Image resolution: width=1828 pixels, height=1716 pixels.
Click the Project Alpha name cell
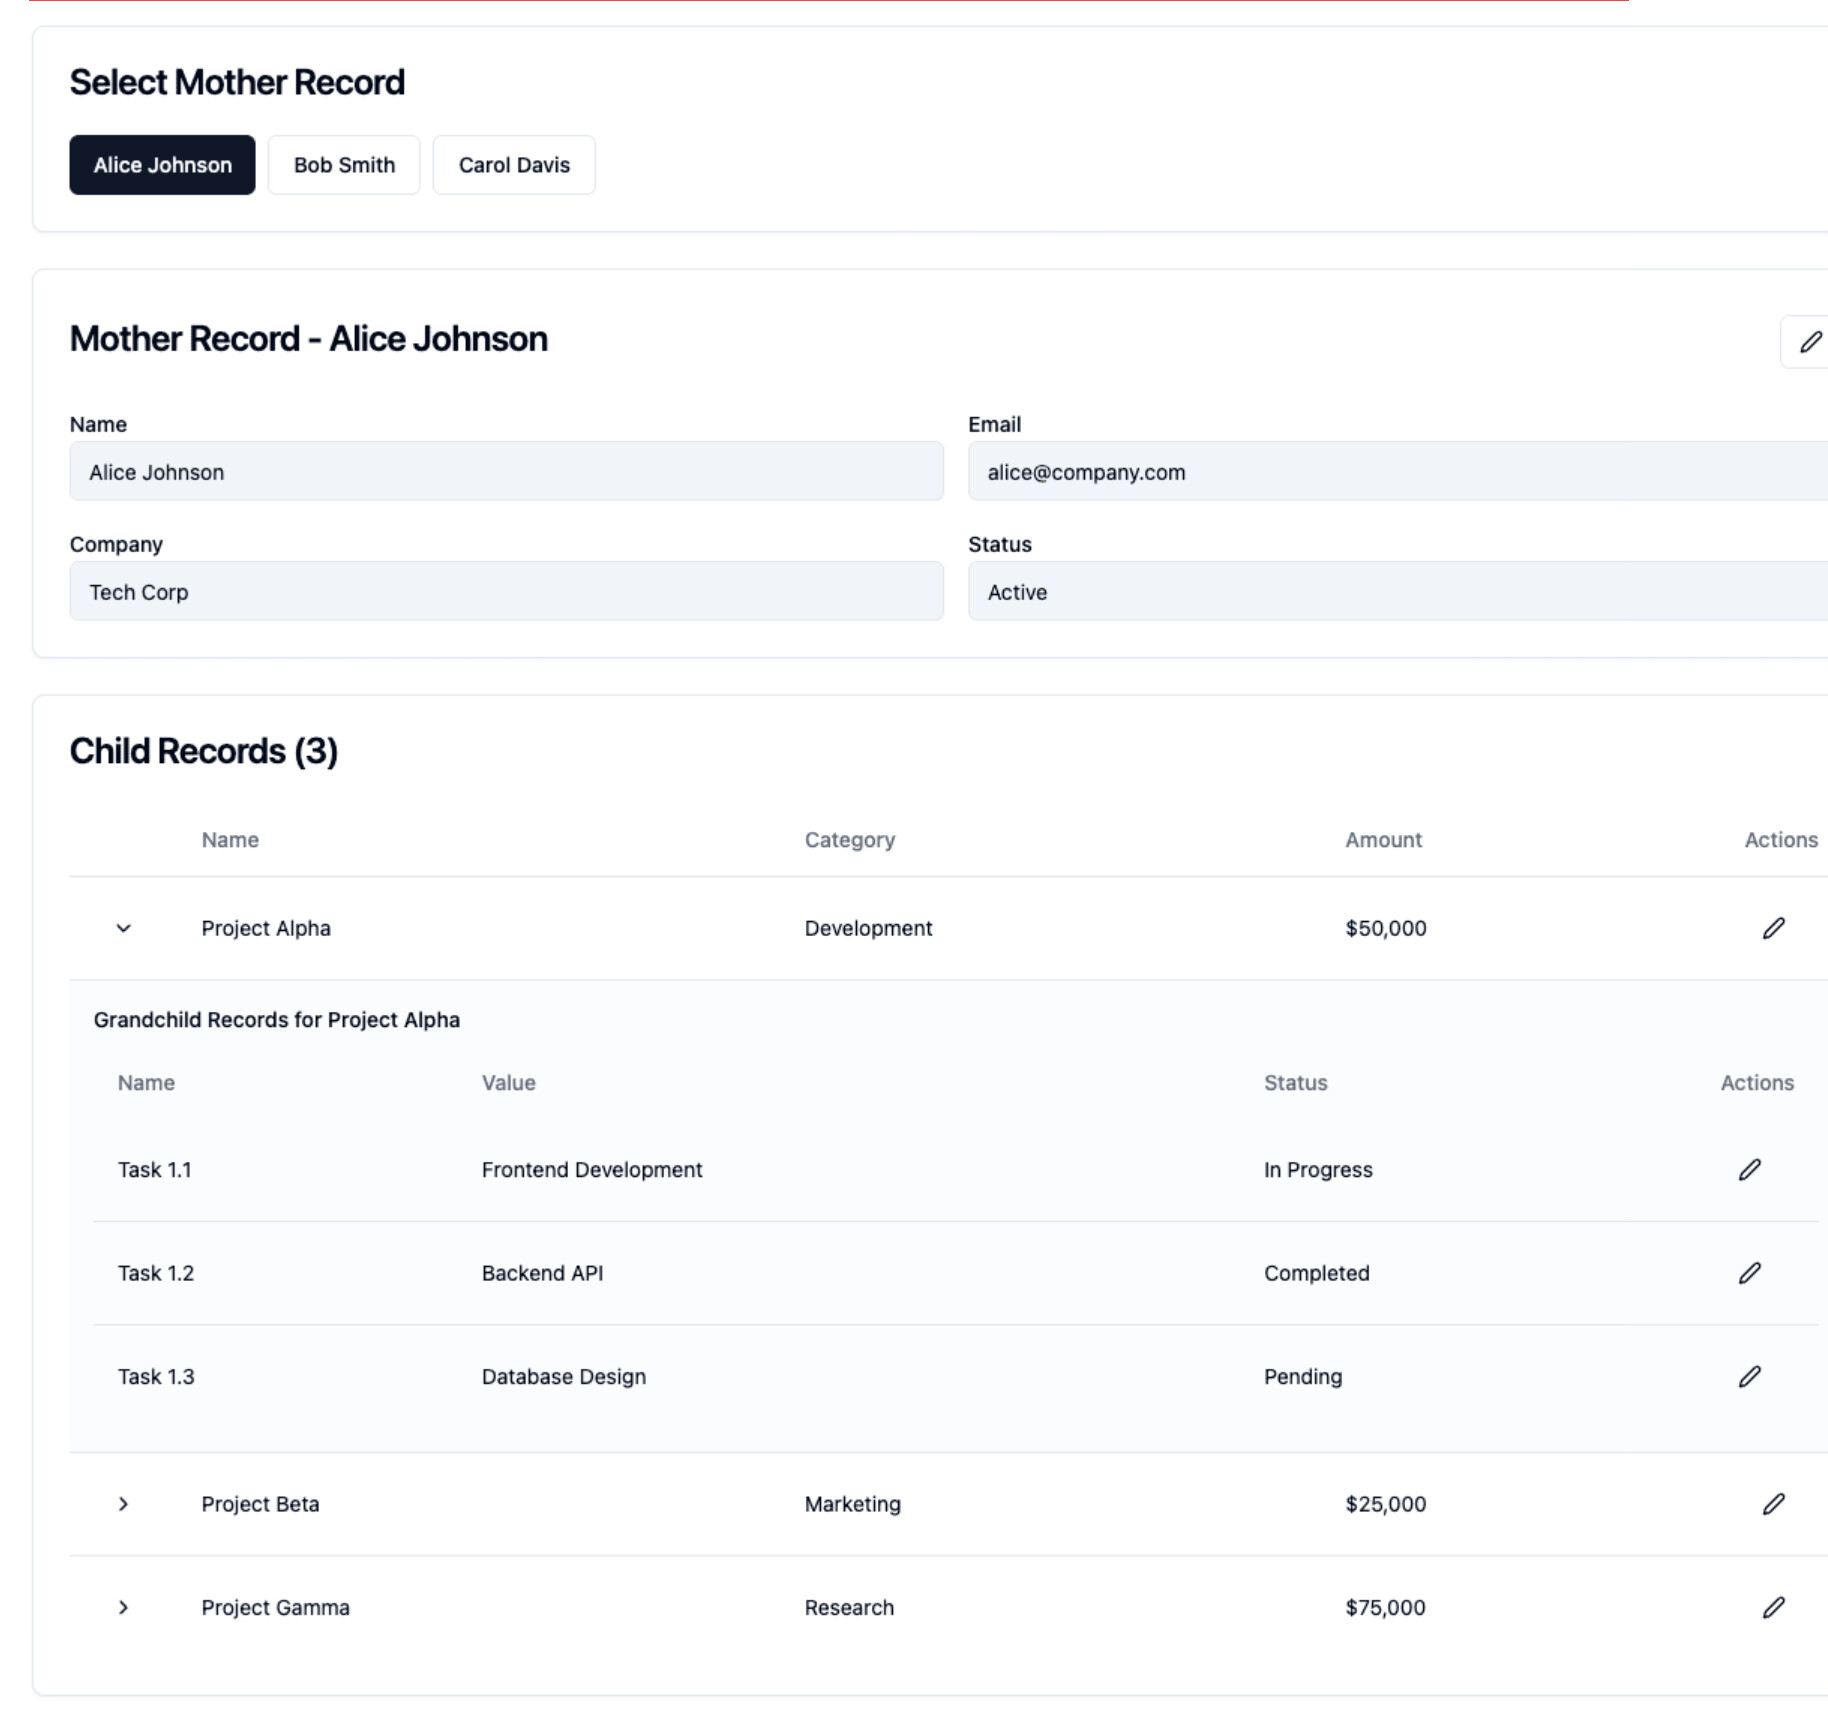(x=266, y=928)
